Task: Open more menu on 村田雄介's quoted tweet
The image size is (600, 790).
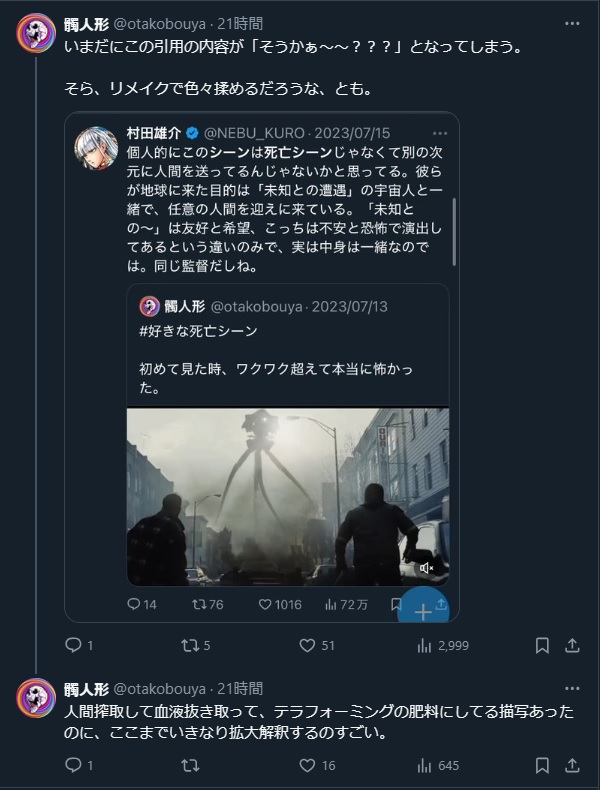Action: 439,132
